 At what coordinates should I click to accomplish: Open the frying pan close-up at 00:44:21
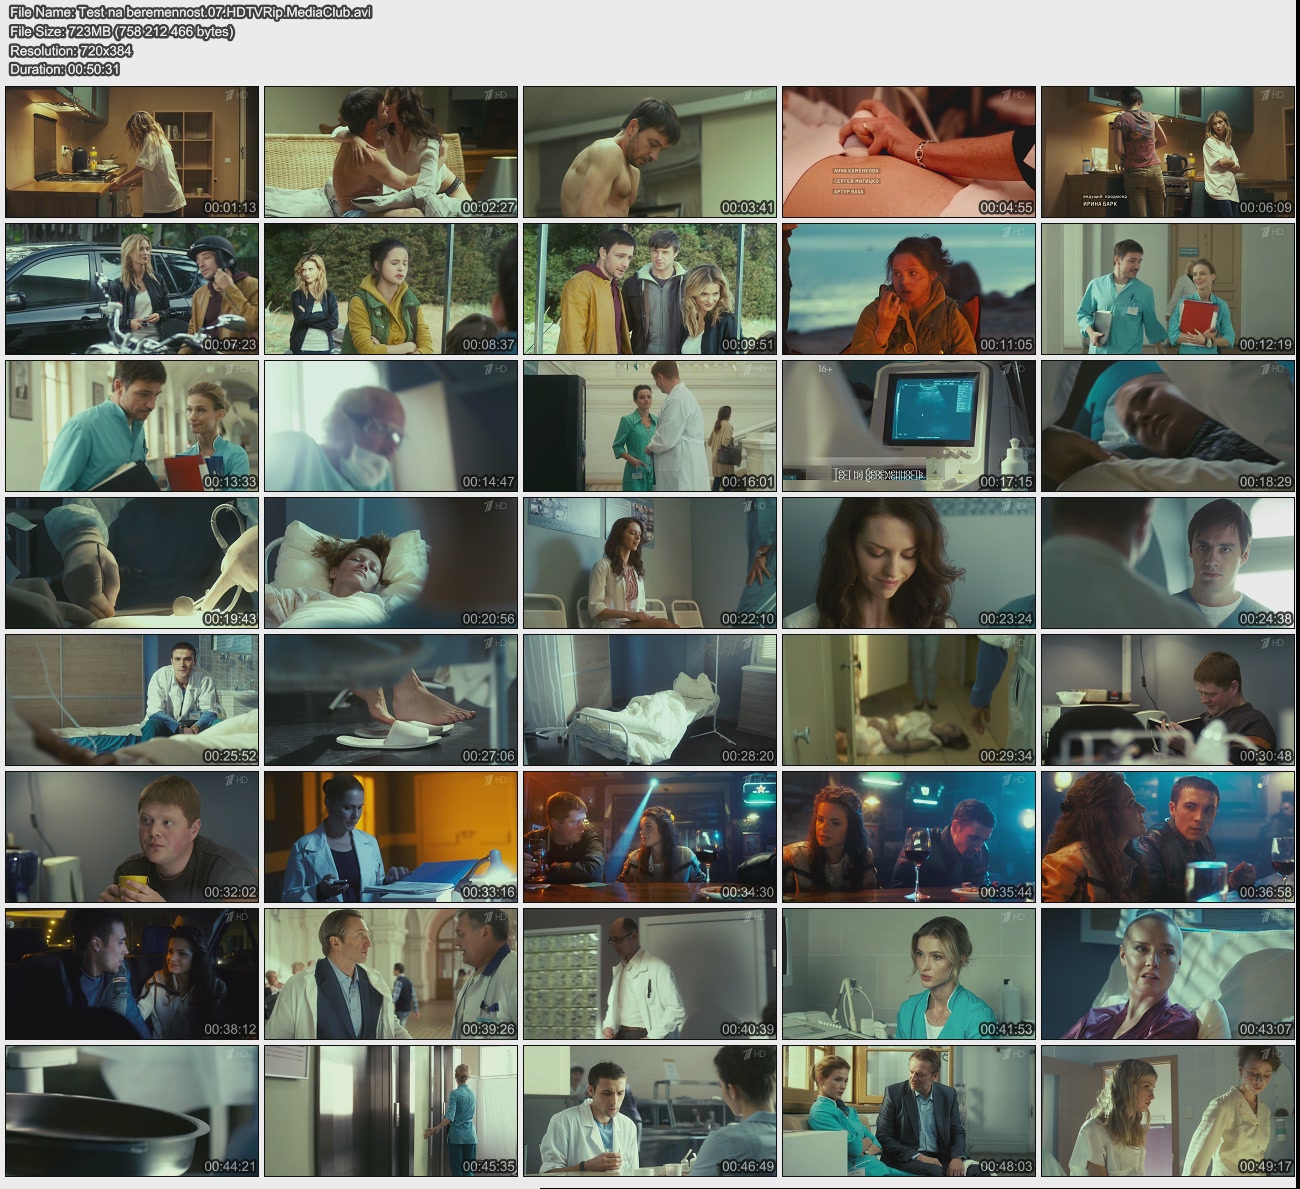pyautogui.click(x=132, y=1111)
